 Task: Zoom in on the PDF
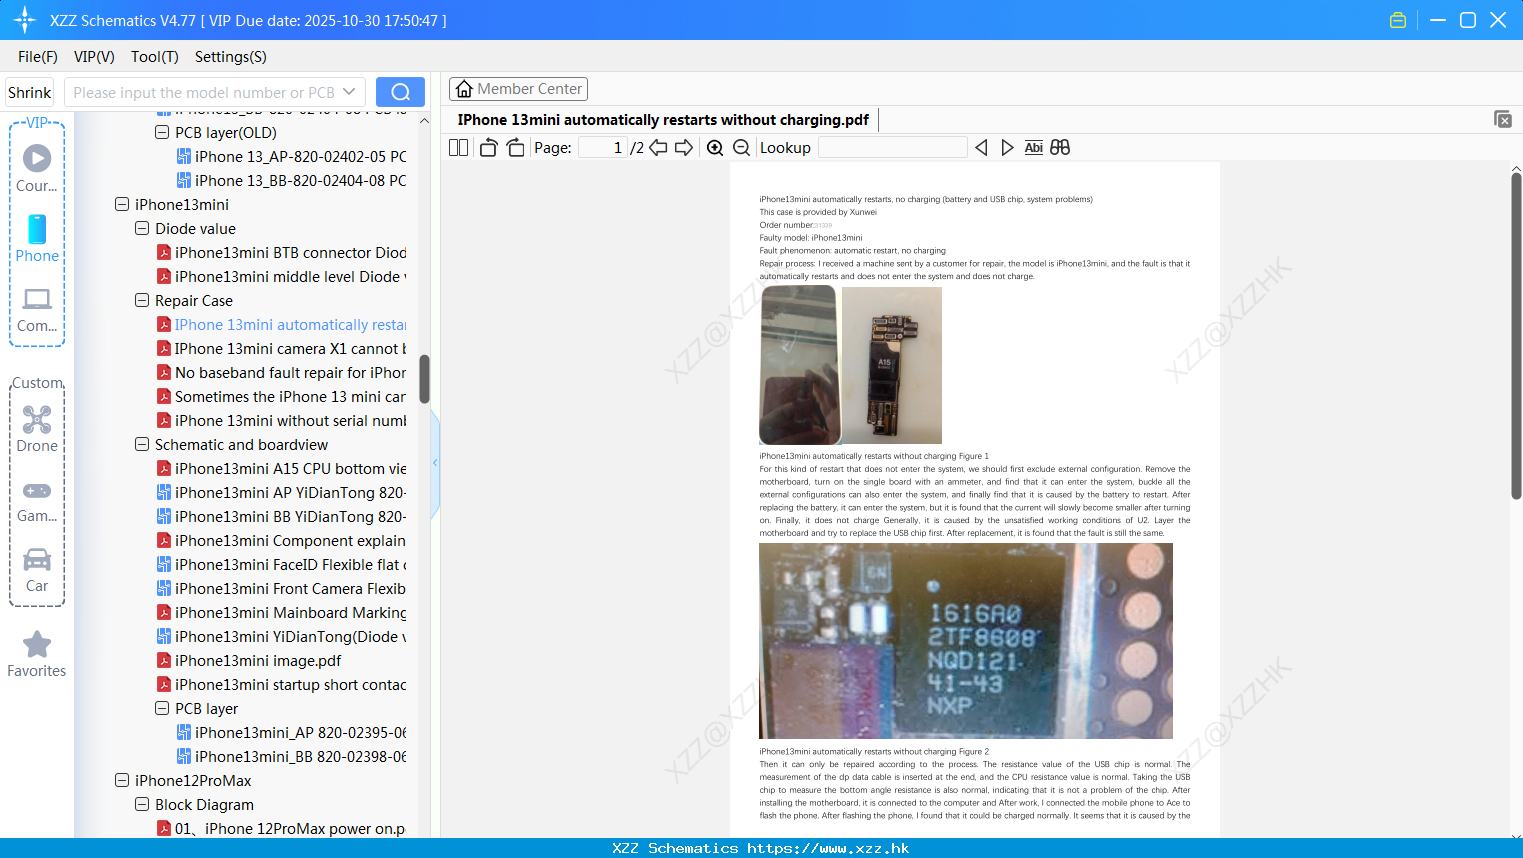click(x=715, y=148)
